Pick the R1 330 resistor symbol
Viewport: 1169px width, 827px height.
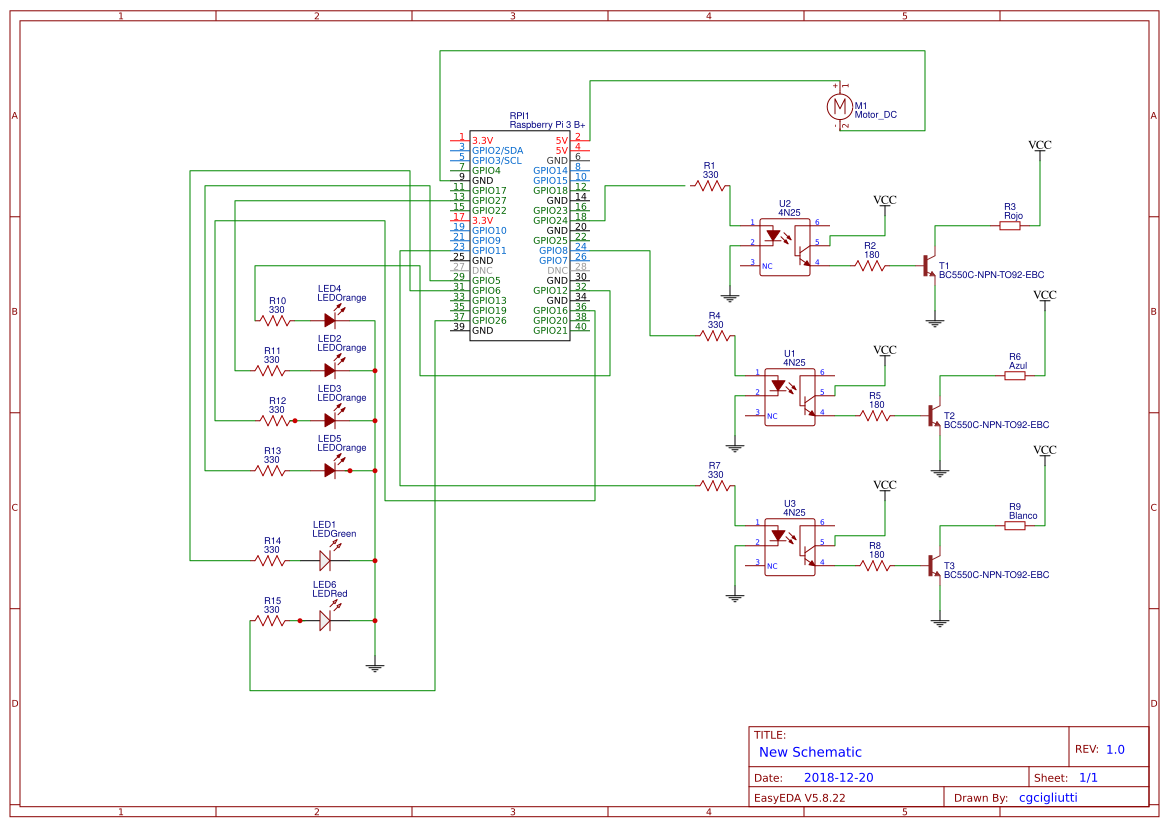708,185
